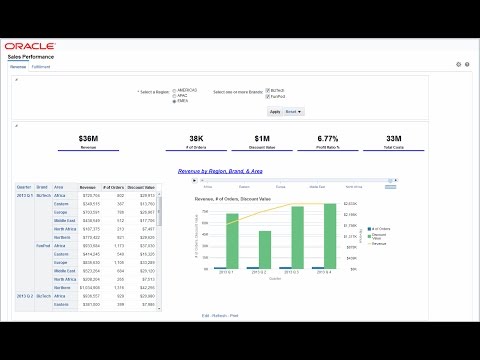Select the AMERICAS region radio button
The height and width of the screenshot is (360, 480).
click(x=174, y=91)
